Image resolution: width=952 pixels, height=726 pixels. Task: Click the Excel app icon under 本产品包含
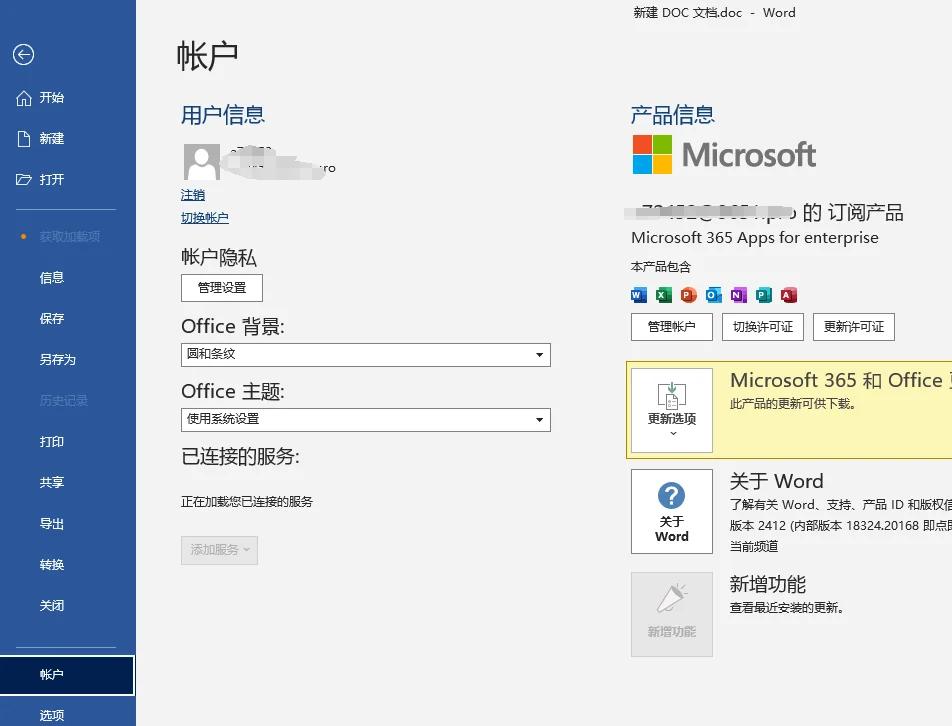point(664,295)
